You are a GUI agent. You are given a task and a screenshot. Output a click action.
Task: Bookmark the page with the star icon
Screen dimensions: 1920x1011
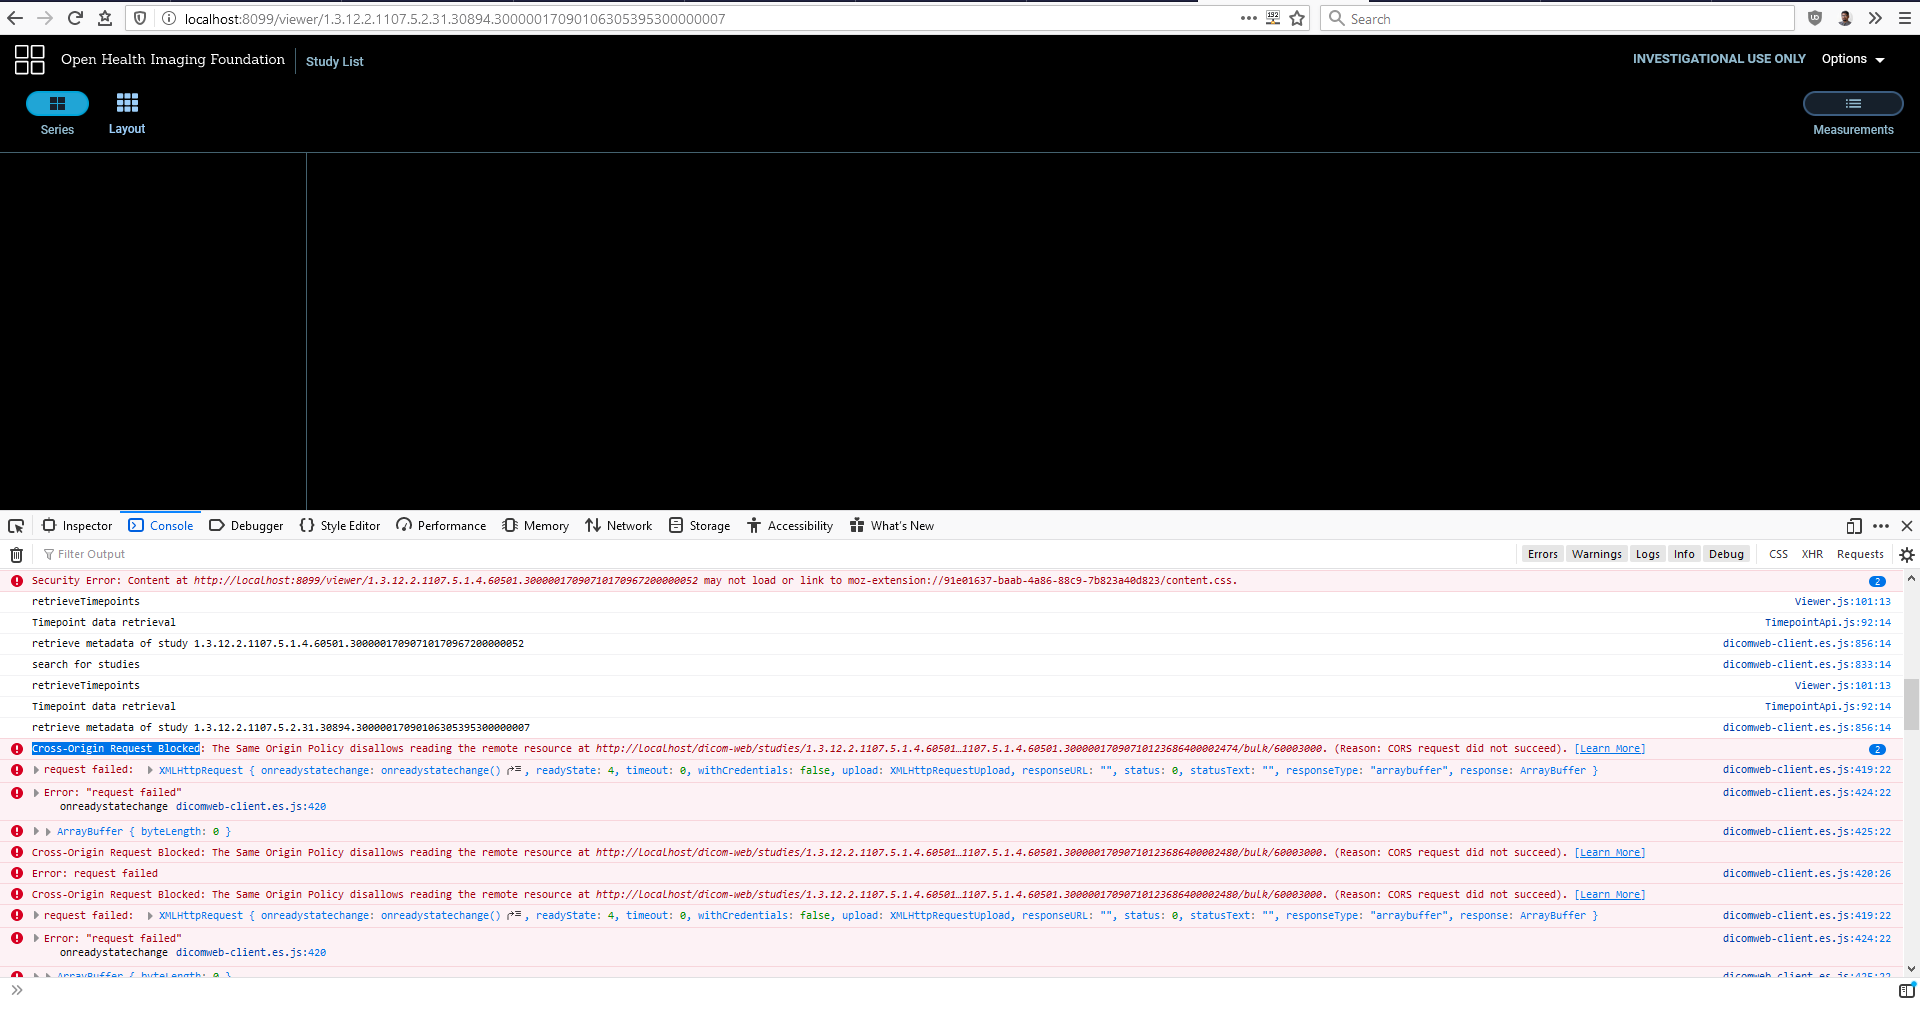point(1296,18)
